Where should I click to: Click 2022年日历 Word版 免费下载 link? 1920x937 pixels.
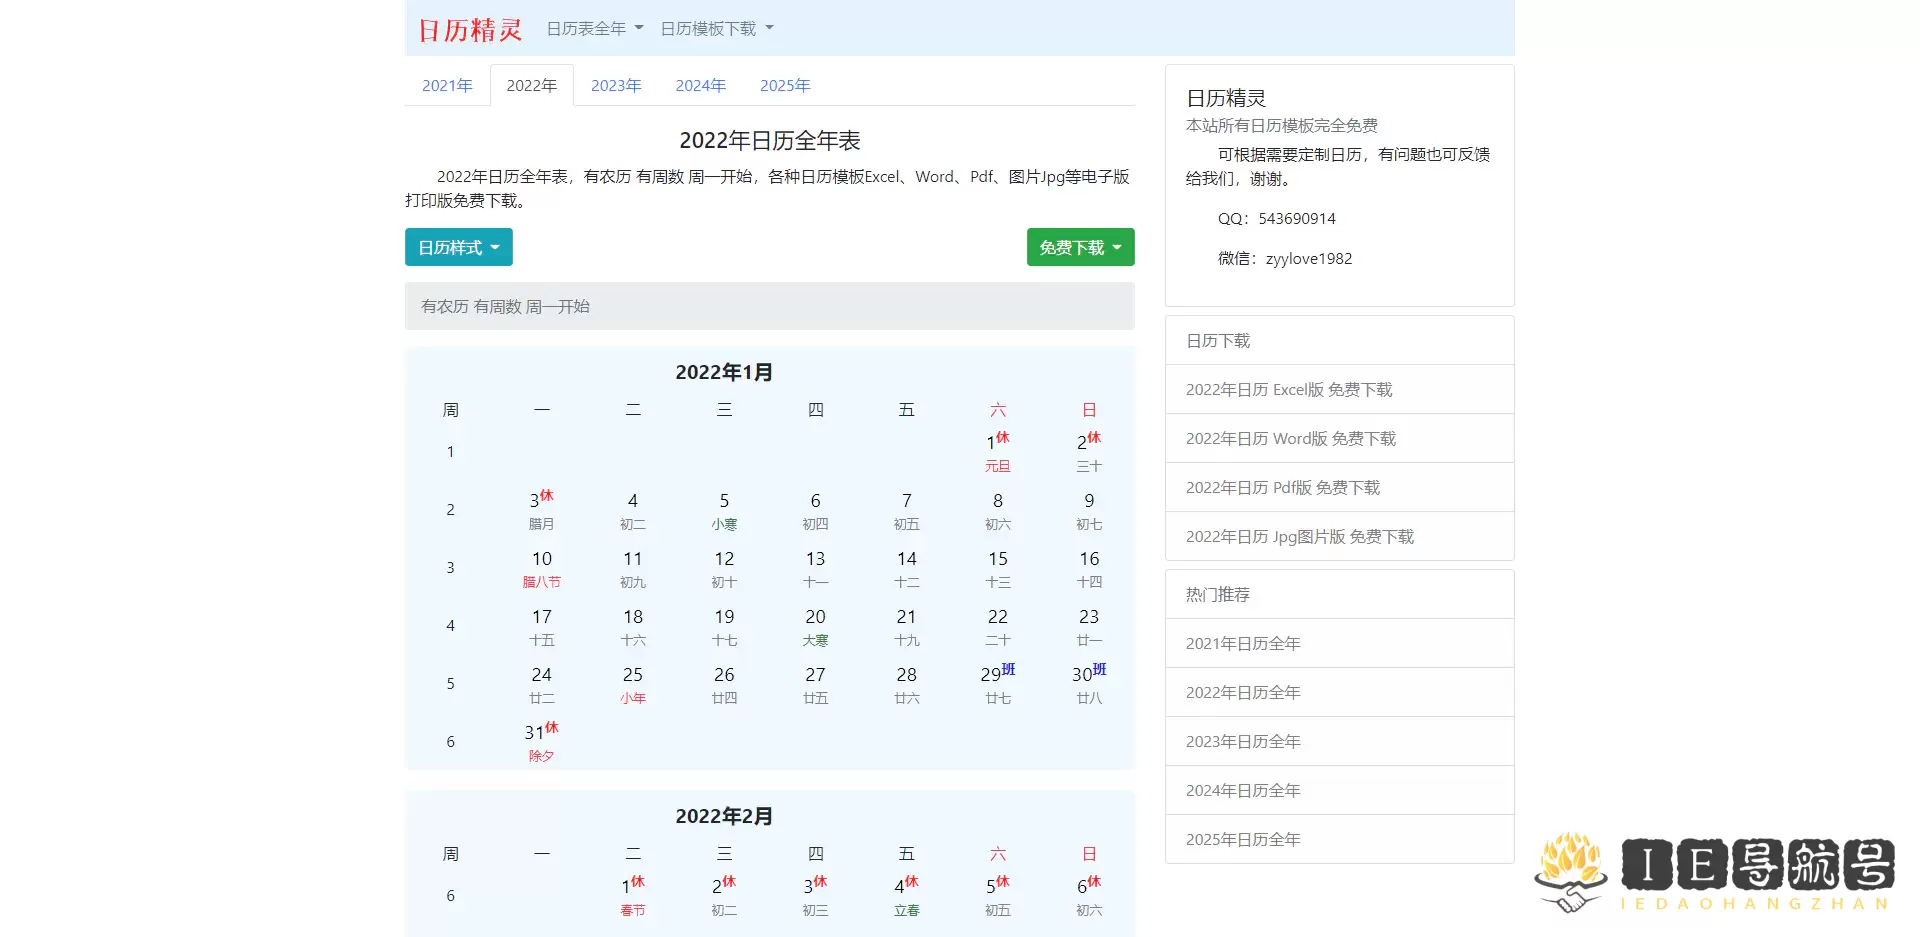[1291, 439]
